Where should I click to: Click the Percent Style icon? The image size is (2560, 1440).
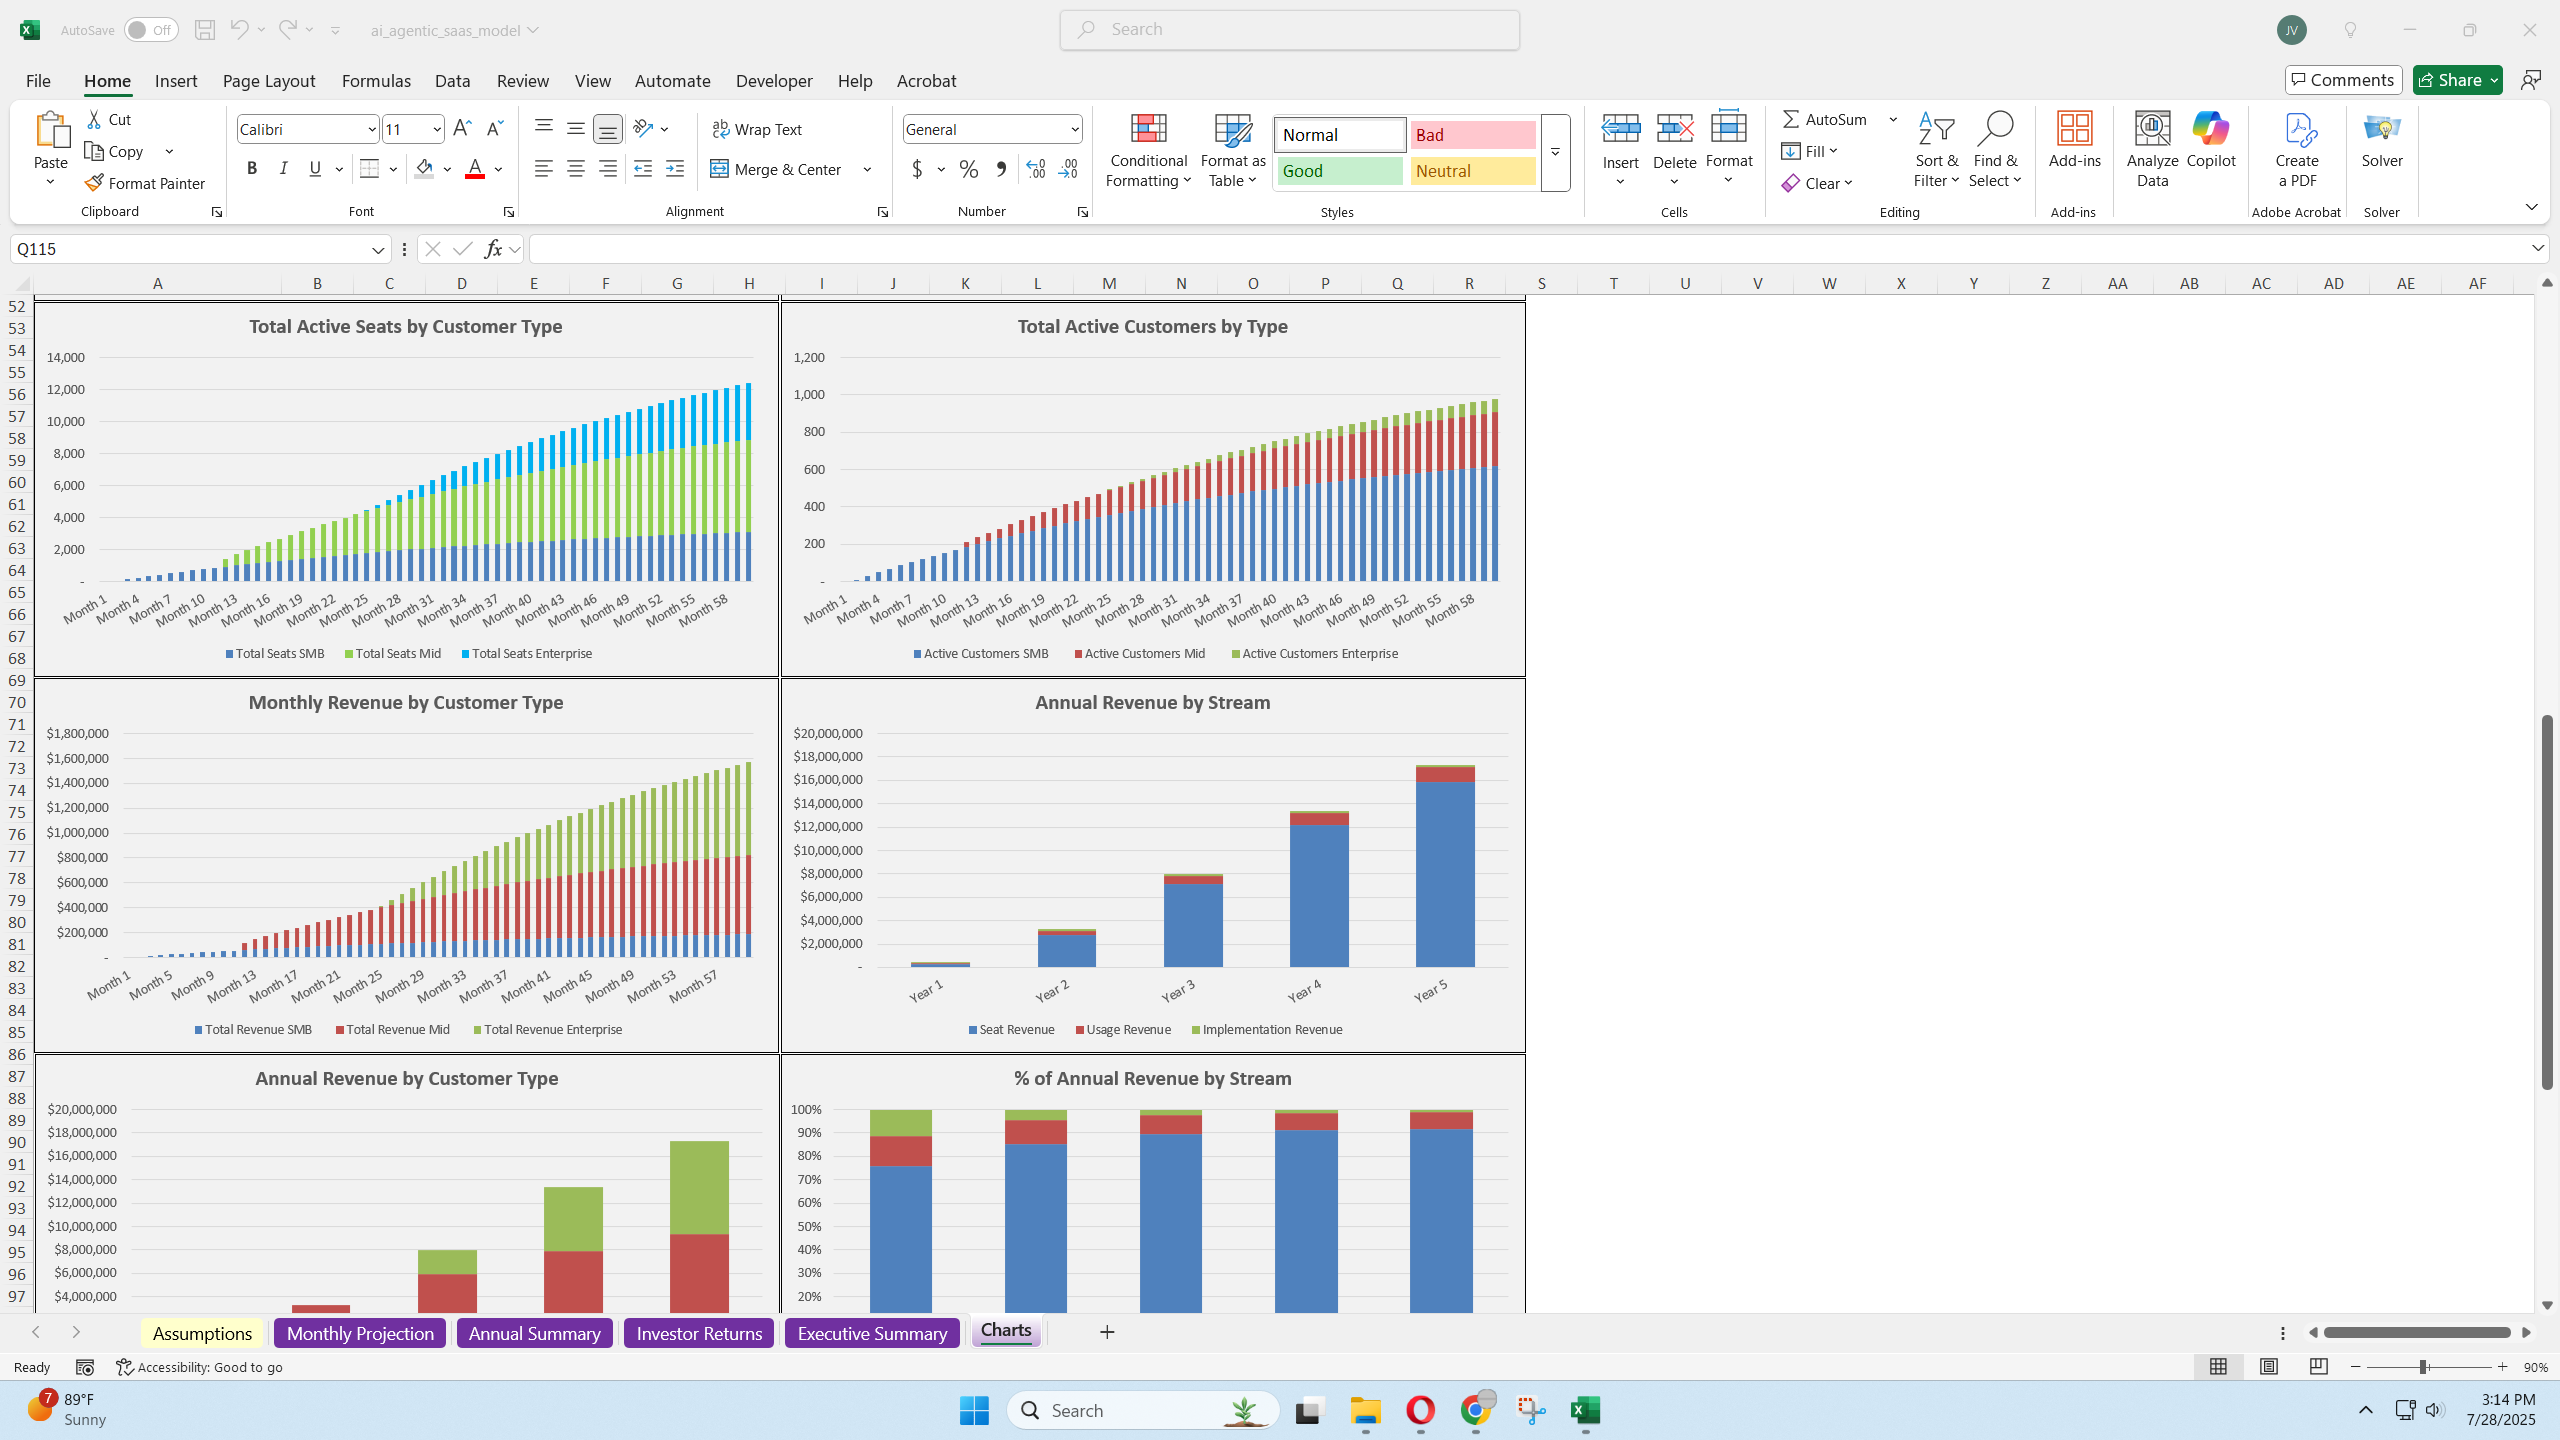(x=968, y=169)
